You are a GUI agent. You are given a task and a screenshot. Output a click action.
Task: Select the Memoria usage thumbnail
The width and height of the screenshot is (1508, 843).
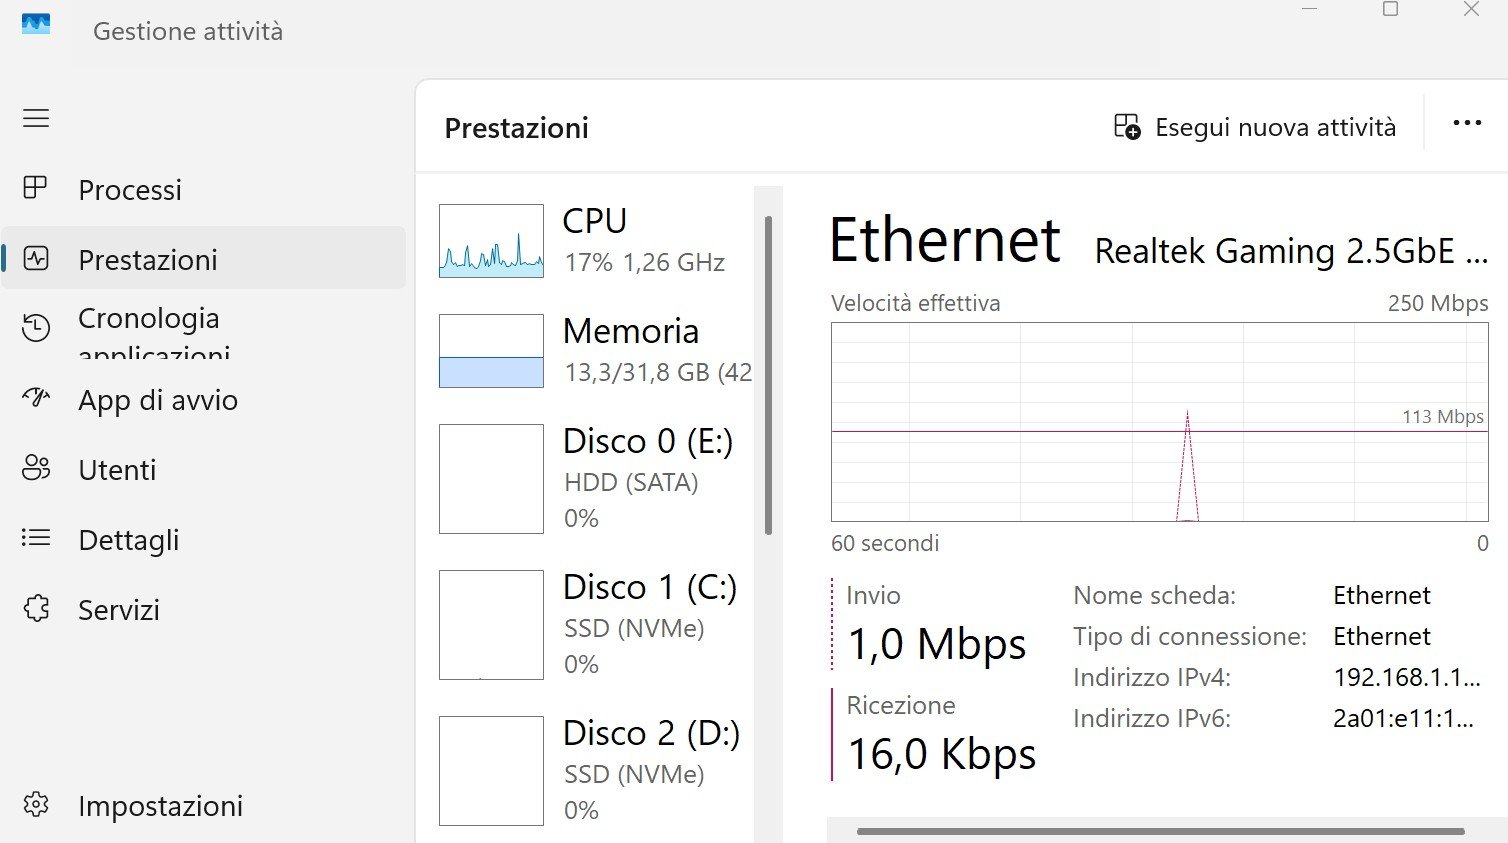click(491, 351)
